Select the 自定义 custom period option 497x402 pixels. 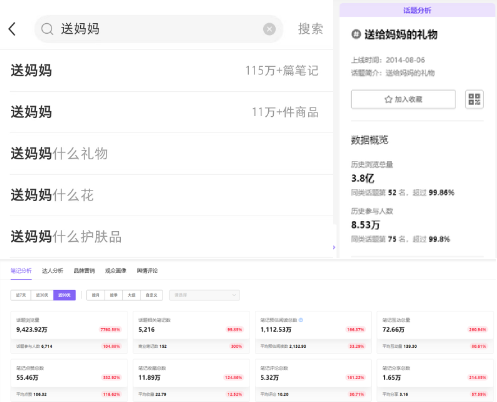click(x=152, y=295)
